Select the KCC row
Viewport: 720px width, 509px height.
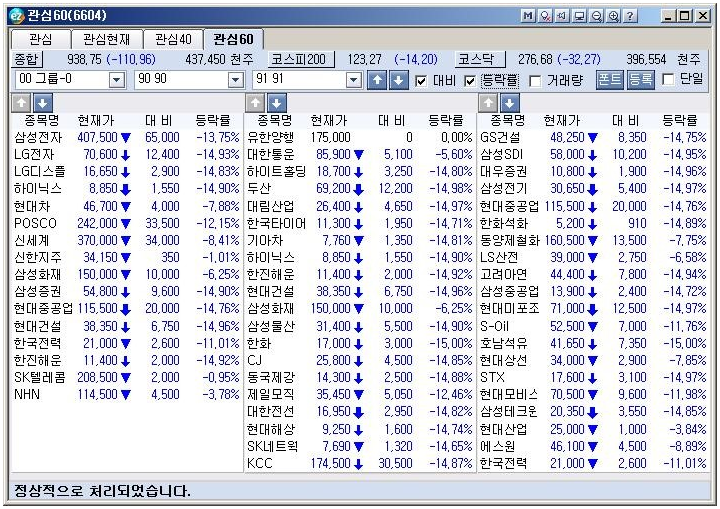pyautogui.click(x=360, y=463)
